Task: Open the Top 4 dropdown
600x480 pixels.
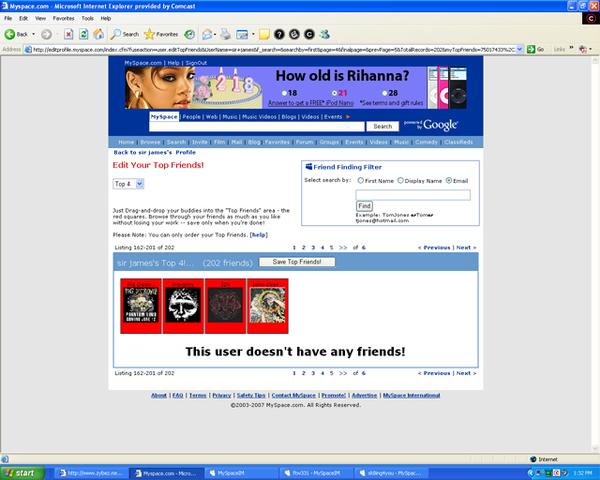Action: click(128, 185)
